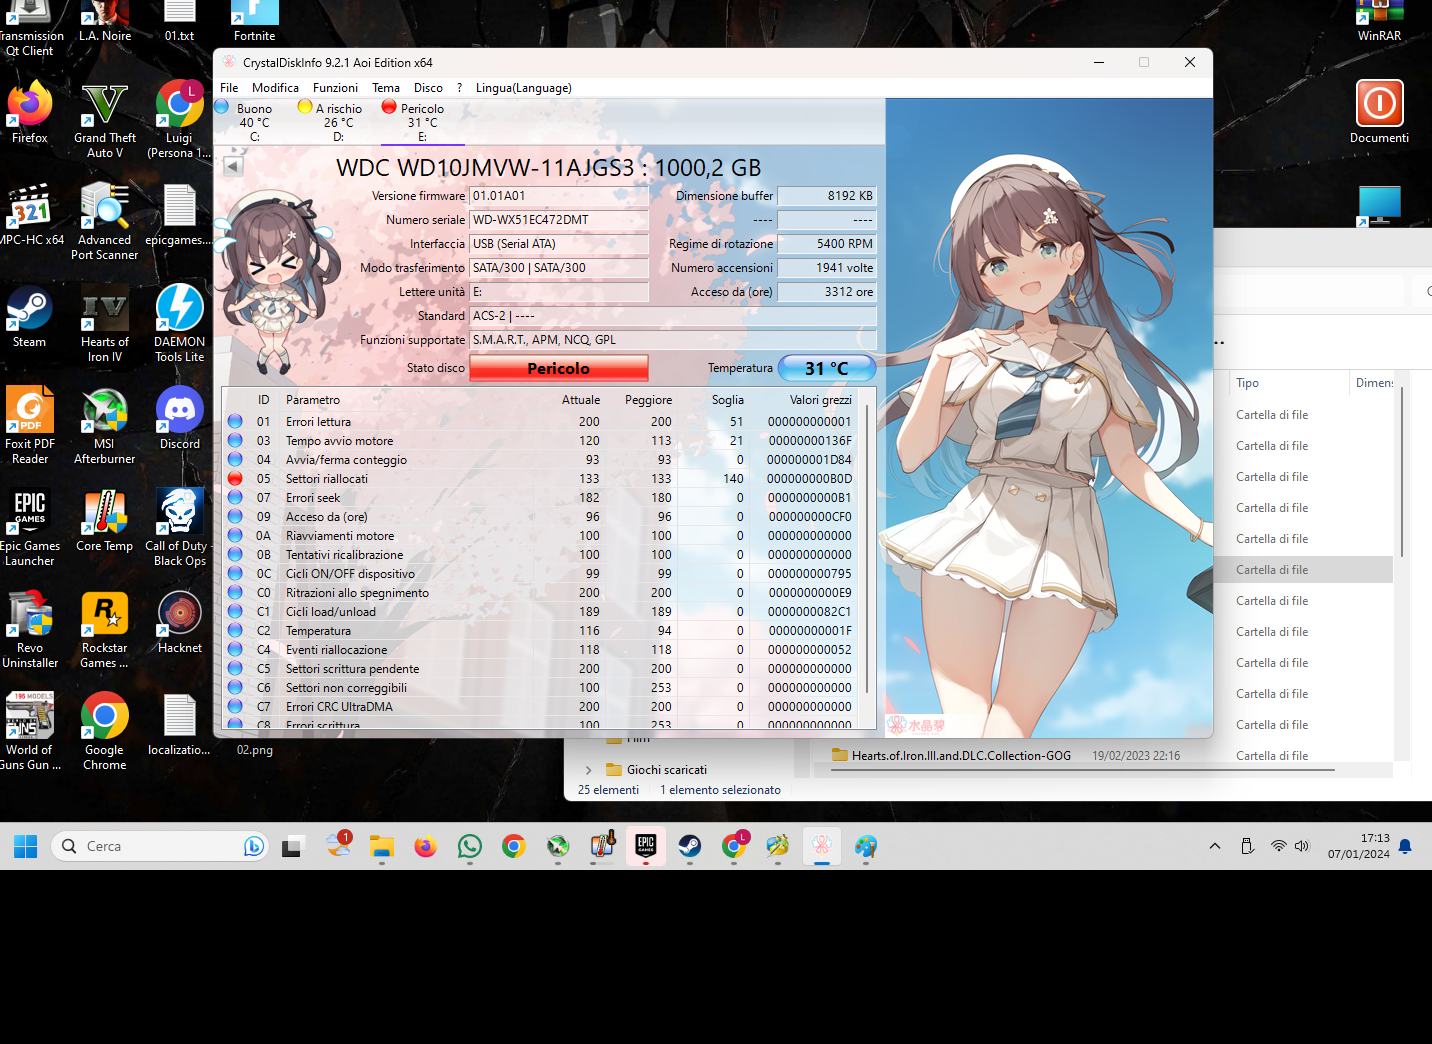Select Hearts.of.Iron.III folder in Explorer
1432x1044 pixels.
(x=961, y=756)
